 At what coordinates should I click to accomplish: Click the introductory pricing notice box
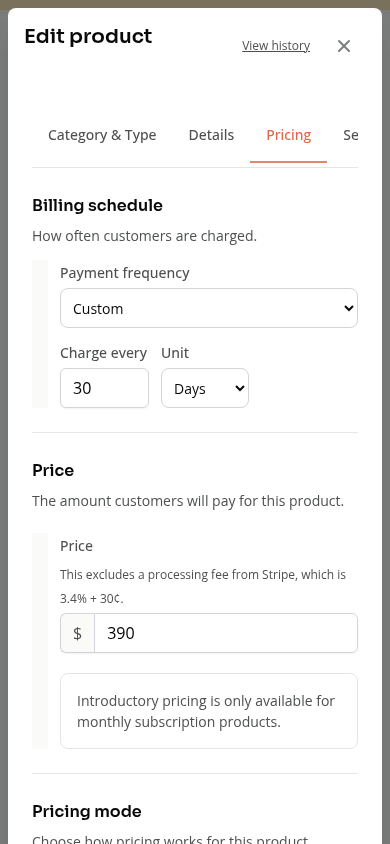209,711
